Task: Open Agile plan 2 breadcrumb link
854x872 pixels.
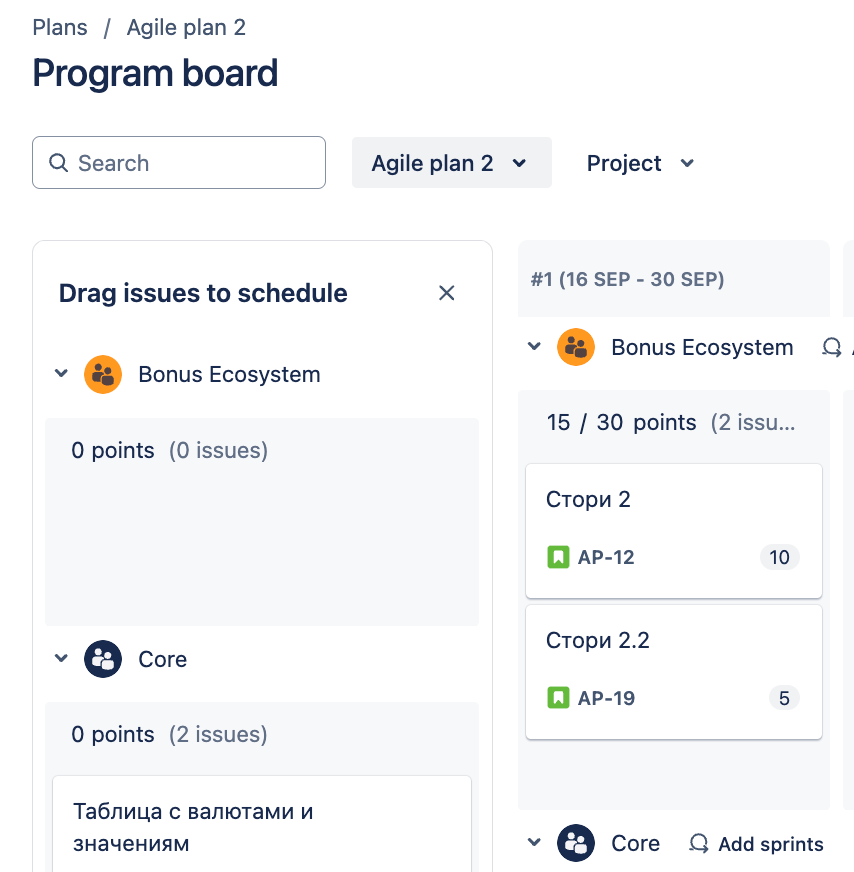Action: pyautogui.click(x=186, y=27)
